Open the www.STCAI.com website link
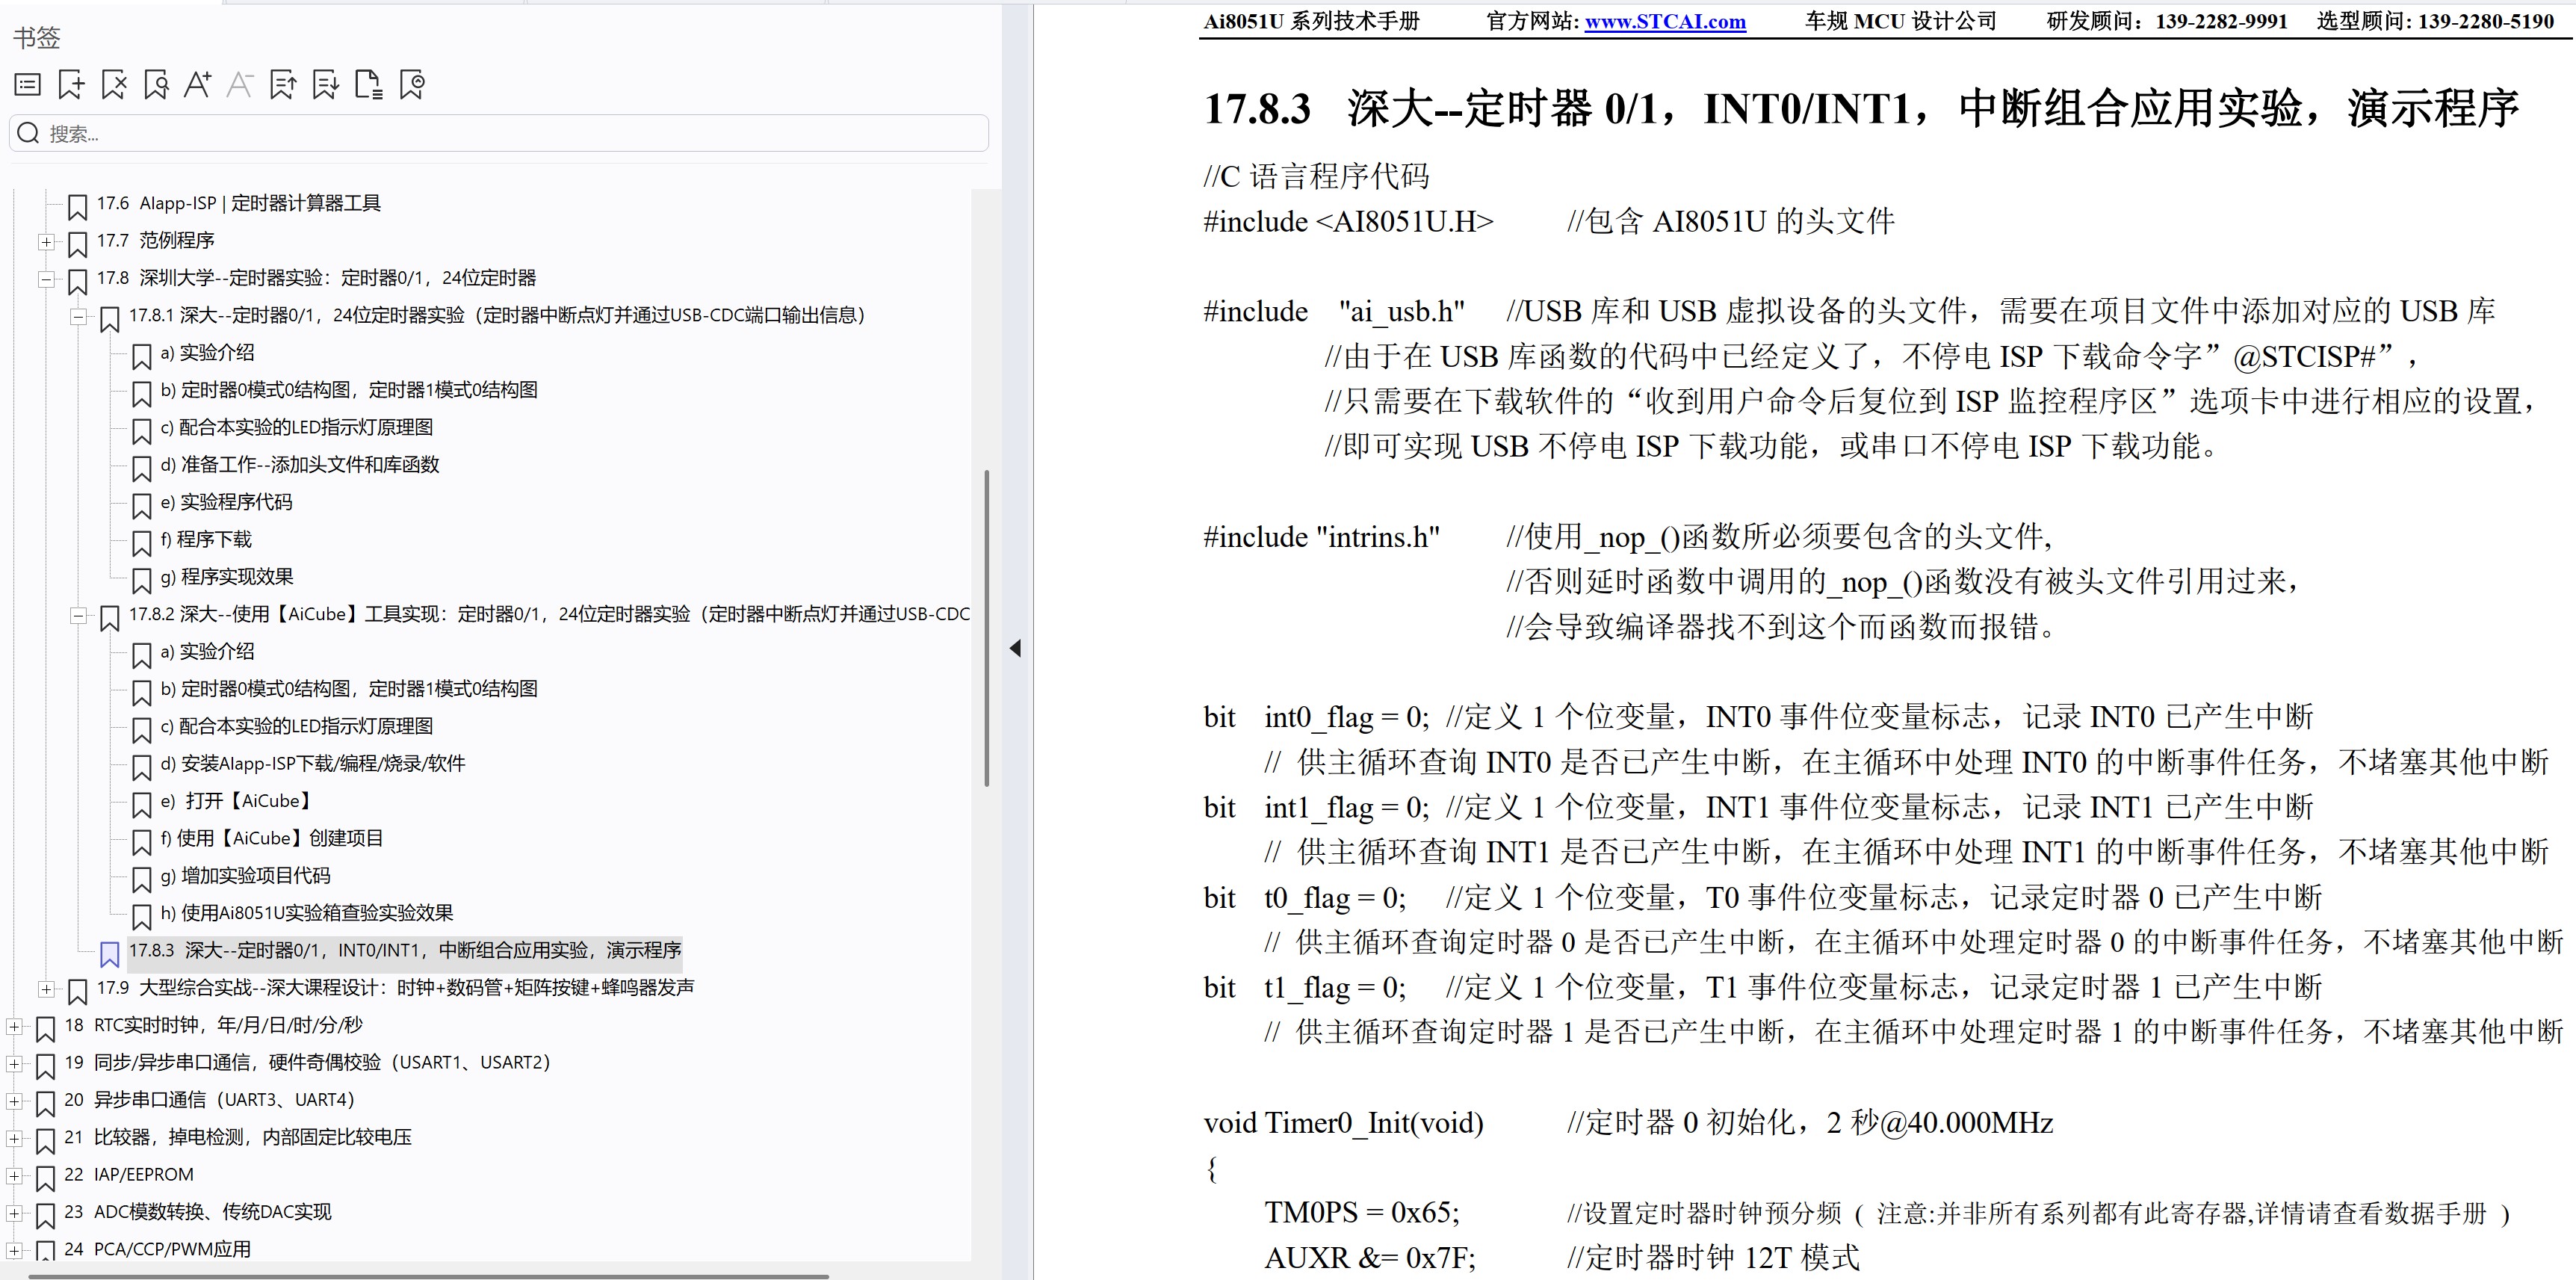The height and width of the screenshot is (1280, 2576). pyautogui.click(x=1665, y=21)
